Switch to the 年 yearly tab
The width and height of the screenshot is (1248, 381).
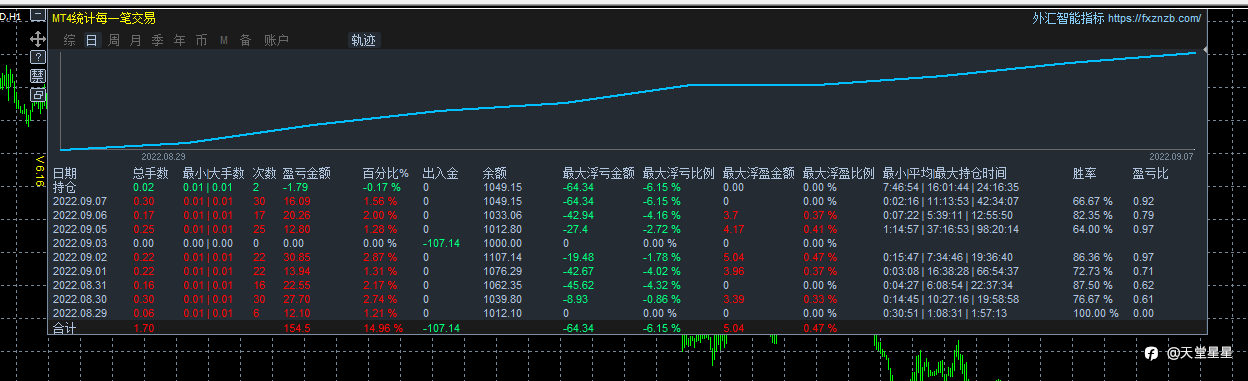180,40
